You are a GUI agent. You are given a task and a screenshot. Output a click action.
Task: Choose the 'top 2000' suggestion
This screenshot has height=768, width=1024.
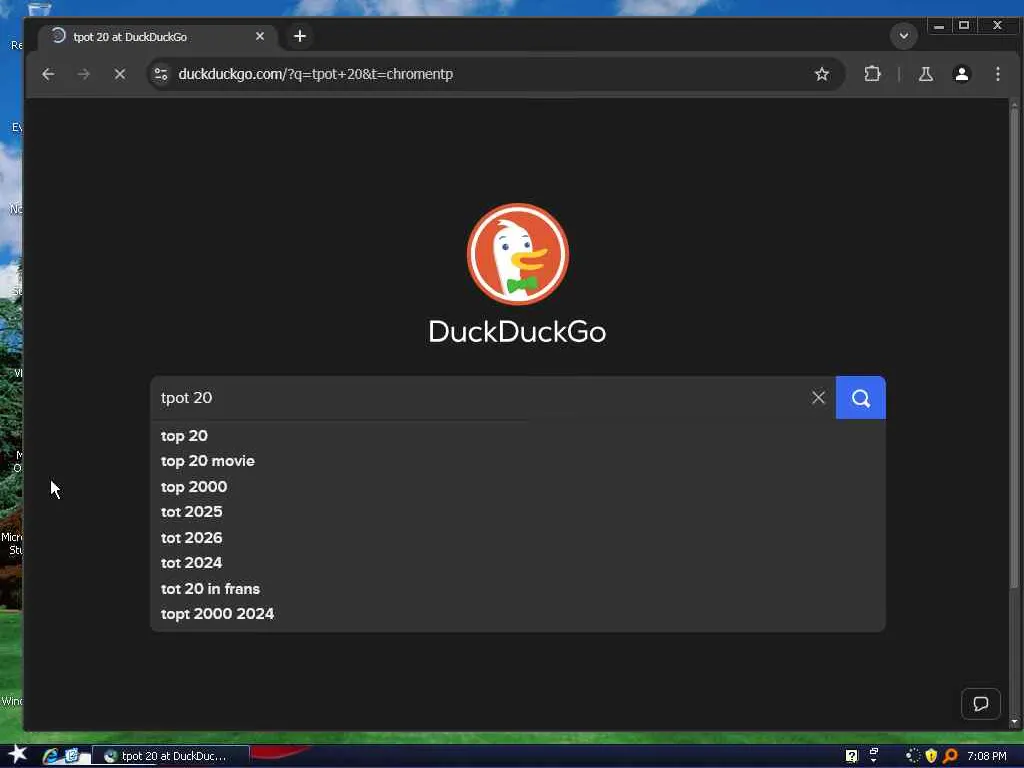tap(518, 487)
